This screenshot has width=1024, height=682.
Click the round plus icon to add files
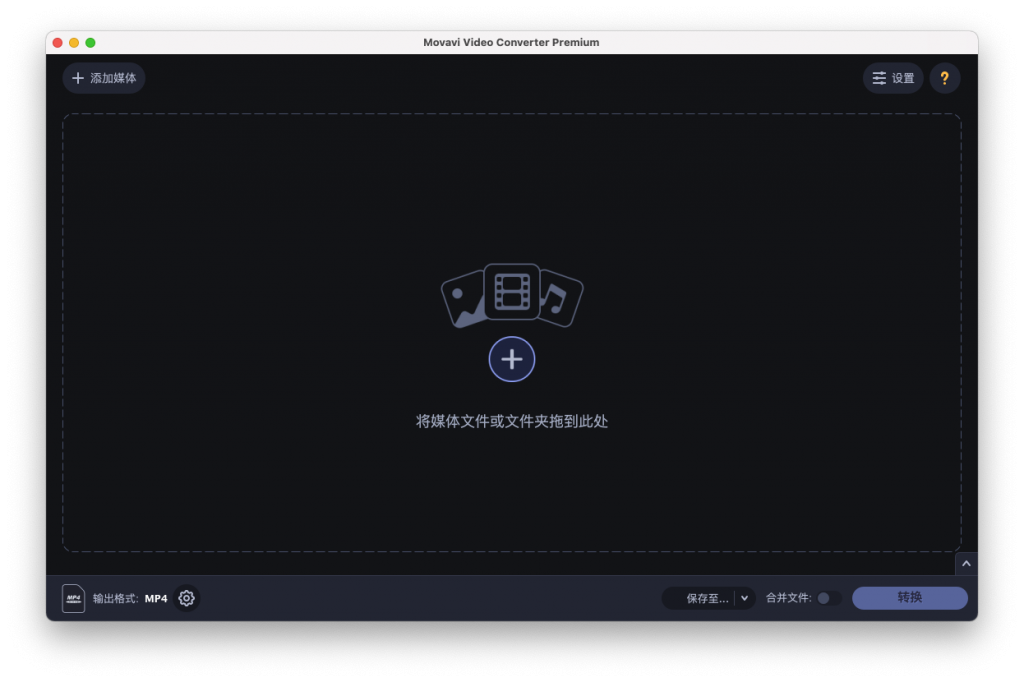[x=511, y=359]
